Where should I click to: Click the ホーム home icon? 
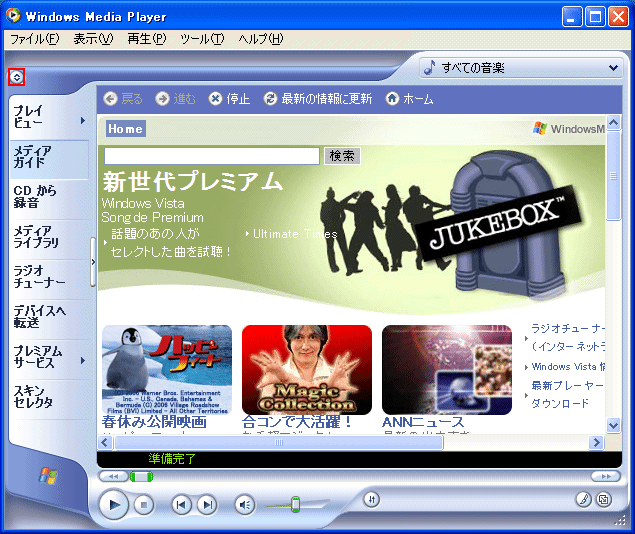pos(392,98)
